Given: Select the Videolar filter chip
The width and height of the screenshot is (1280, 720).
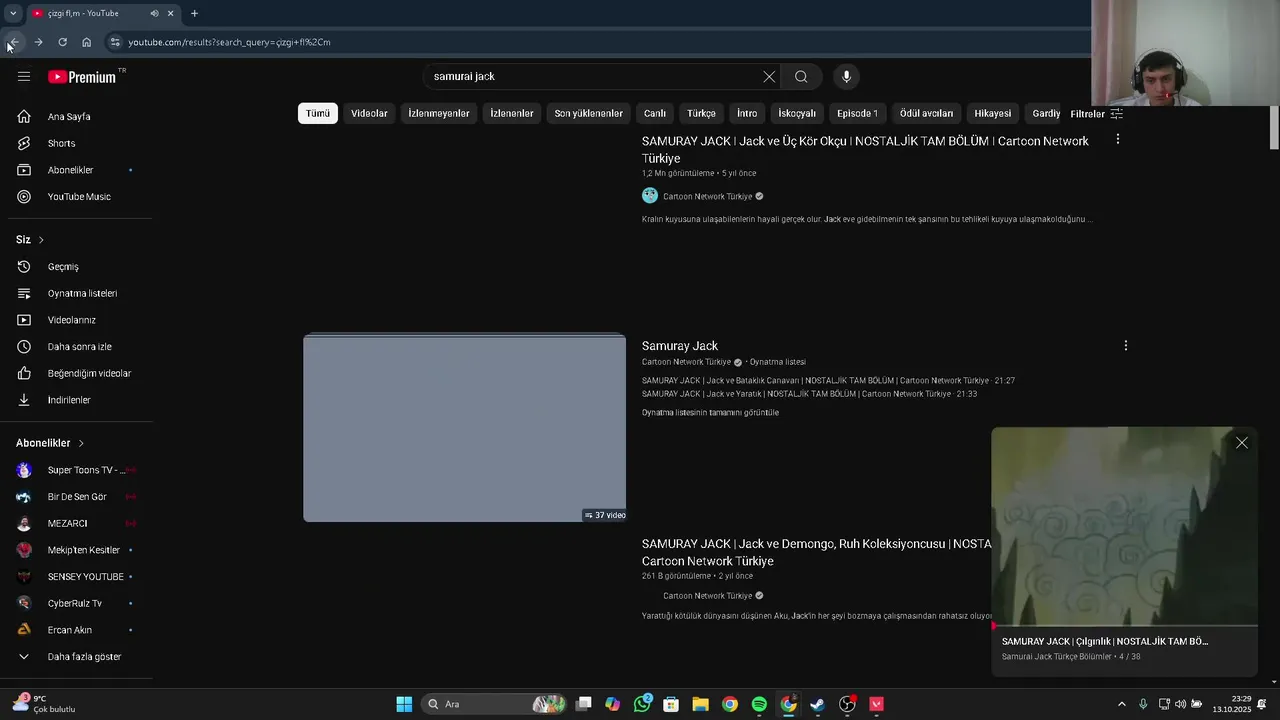Looking at the screenshot, I should point(369,113).
